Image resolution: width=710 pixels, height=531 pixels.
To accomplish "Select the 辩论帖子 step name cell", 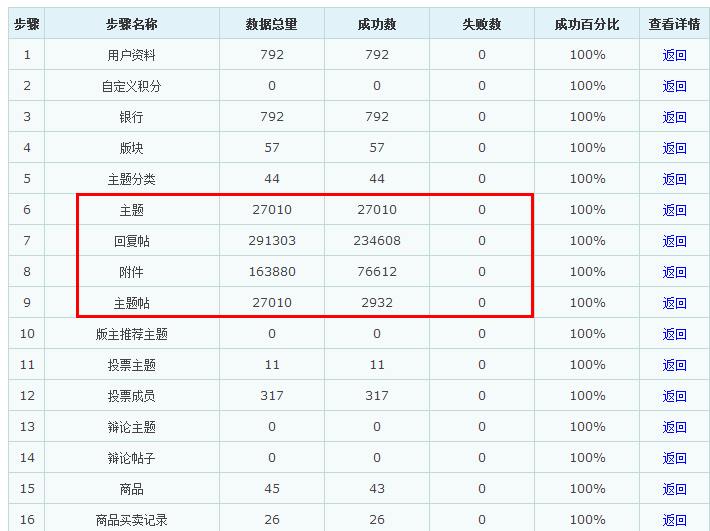I will 132,458.
